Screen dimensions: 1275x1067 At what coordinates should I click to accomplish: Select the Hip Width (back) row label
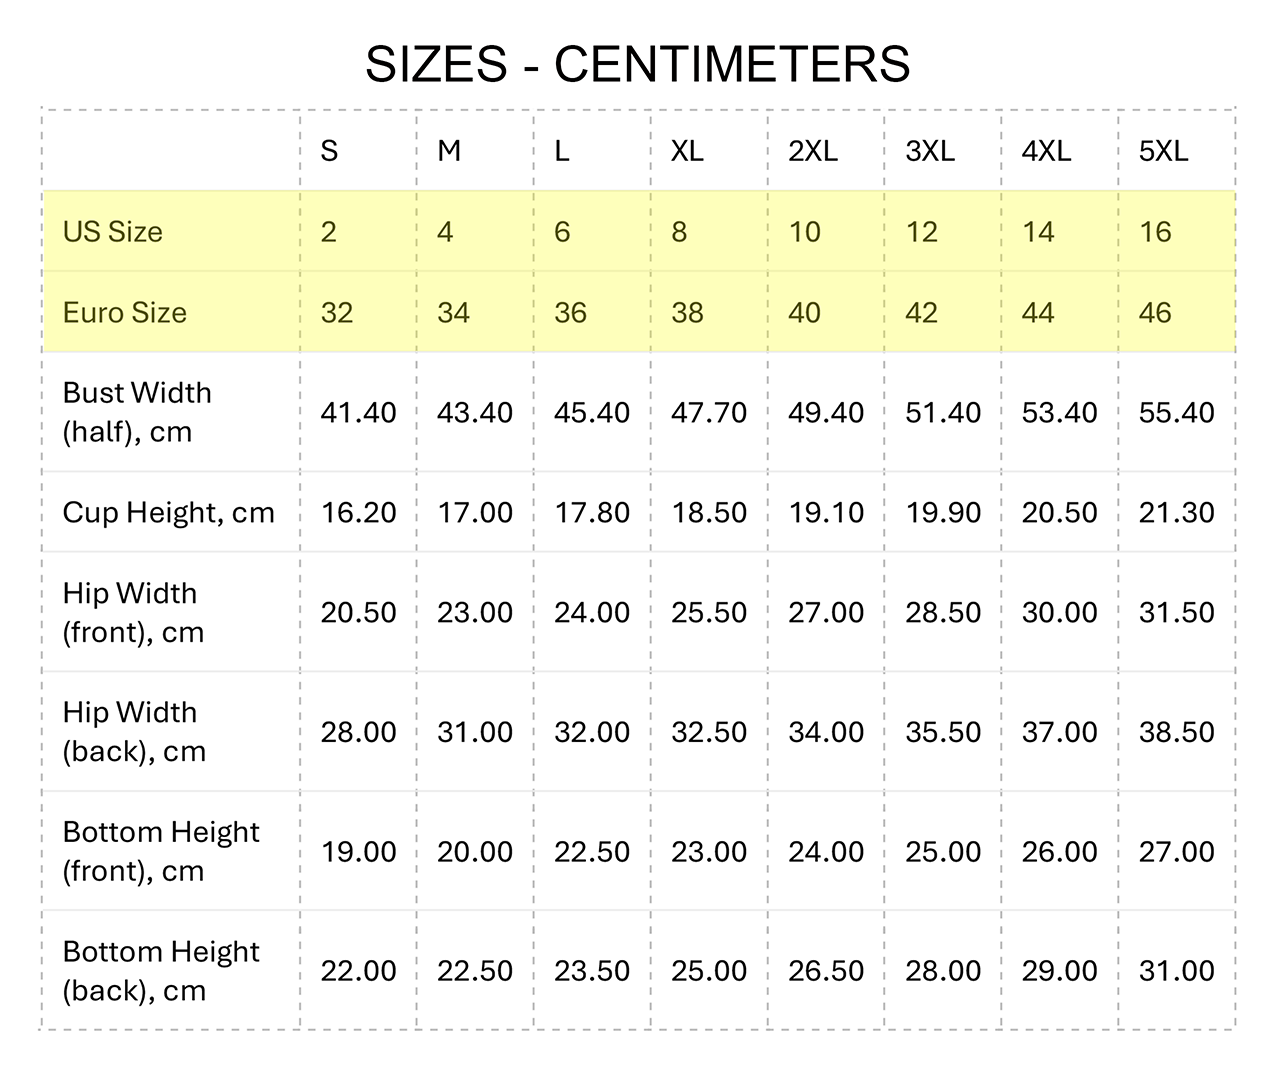click(134, 732)
